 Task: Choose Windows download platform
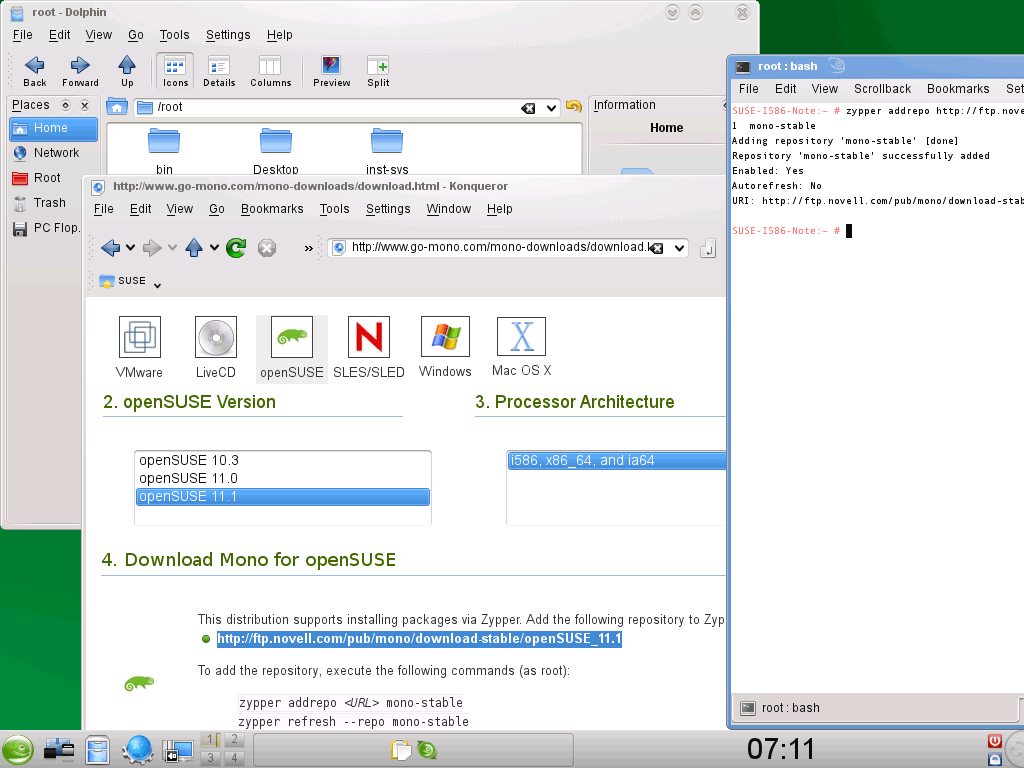pyautogui.click(x=445, y=347)
